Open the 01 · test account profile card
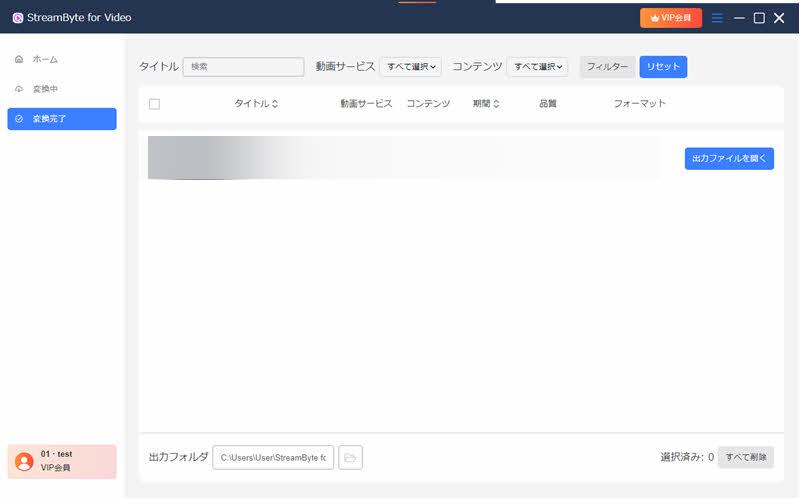Image resolution: width=800 pixels, height=499 pixels. (62, 461)
